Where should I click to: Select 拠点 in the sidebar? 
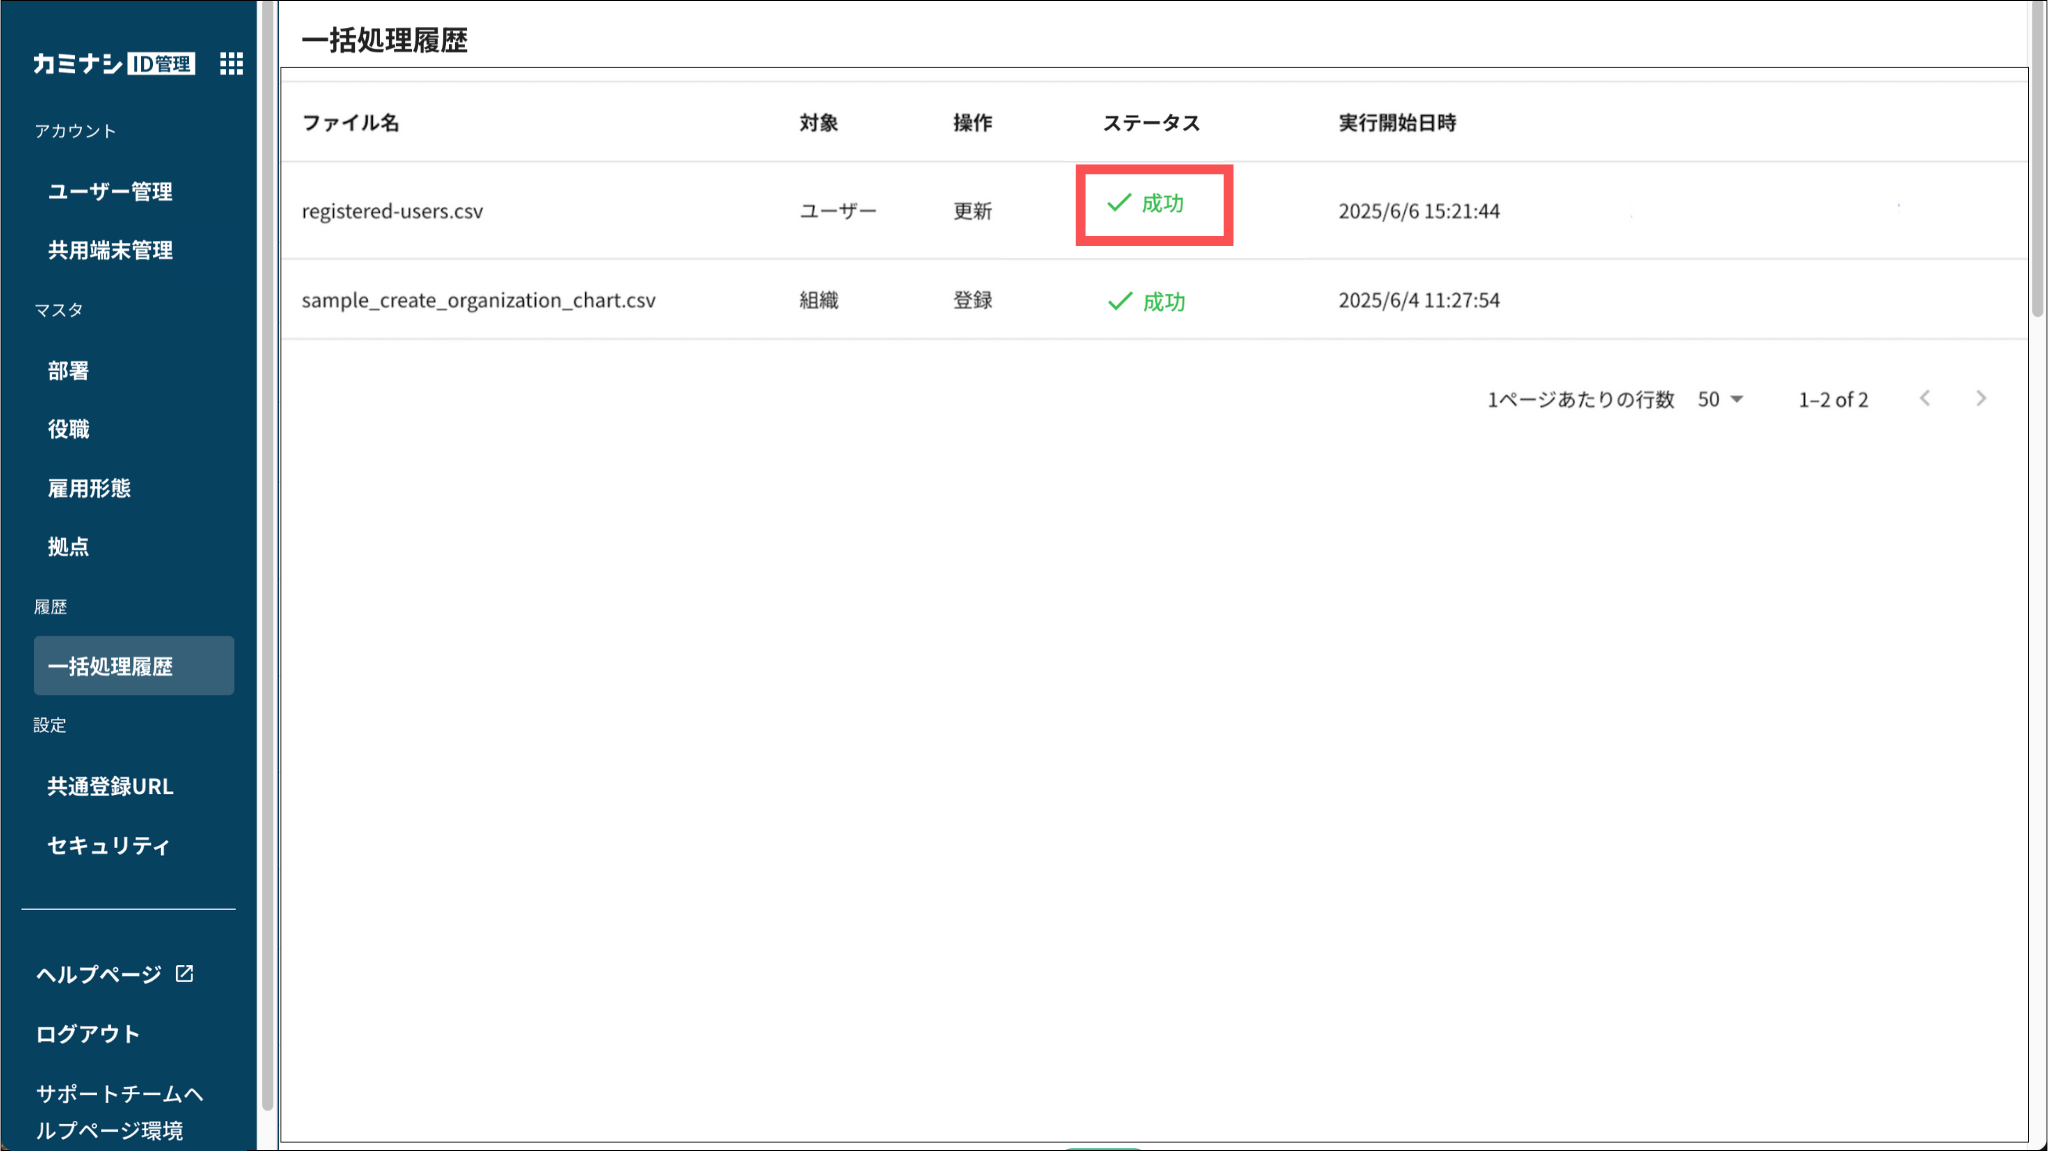click(x=68, y=547)
